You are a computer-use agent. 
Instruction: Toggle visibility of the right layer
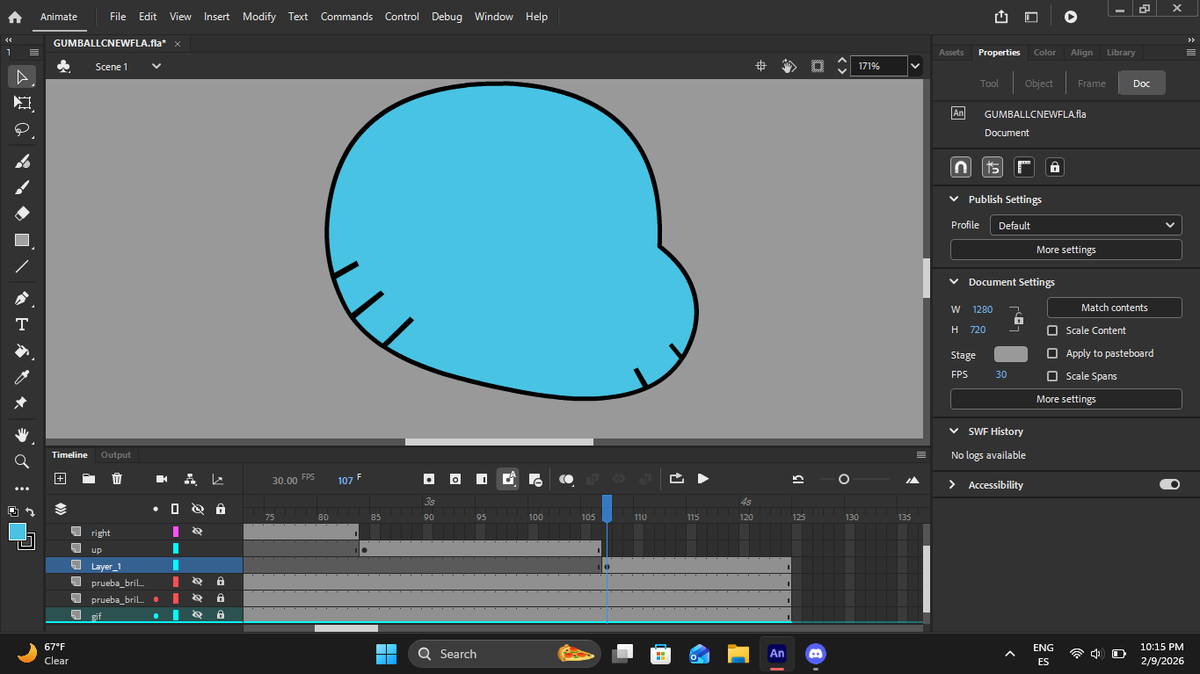197,532
